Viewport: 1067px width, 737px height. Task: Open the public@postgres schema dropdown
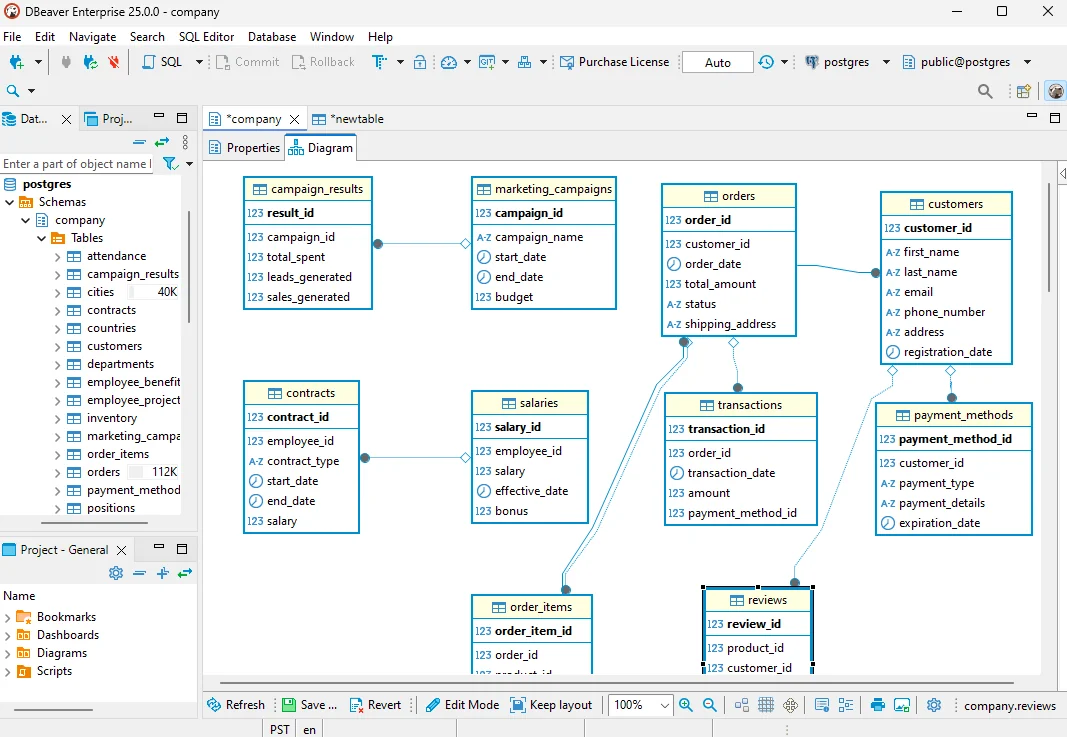1028,62
